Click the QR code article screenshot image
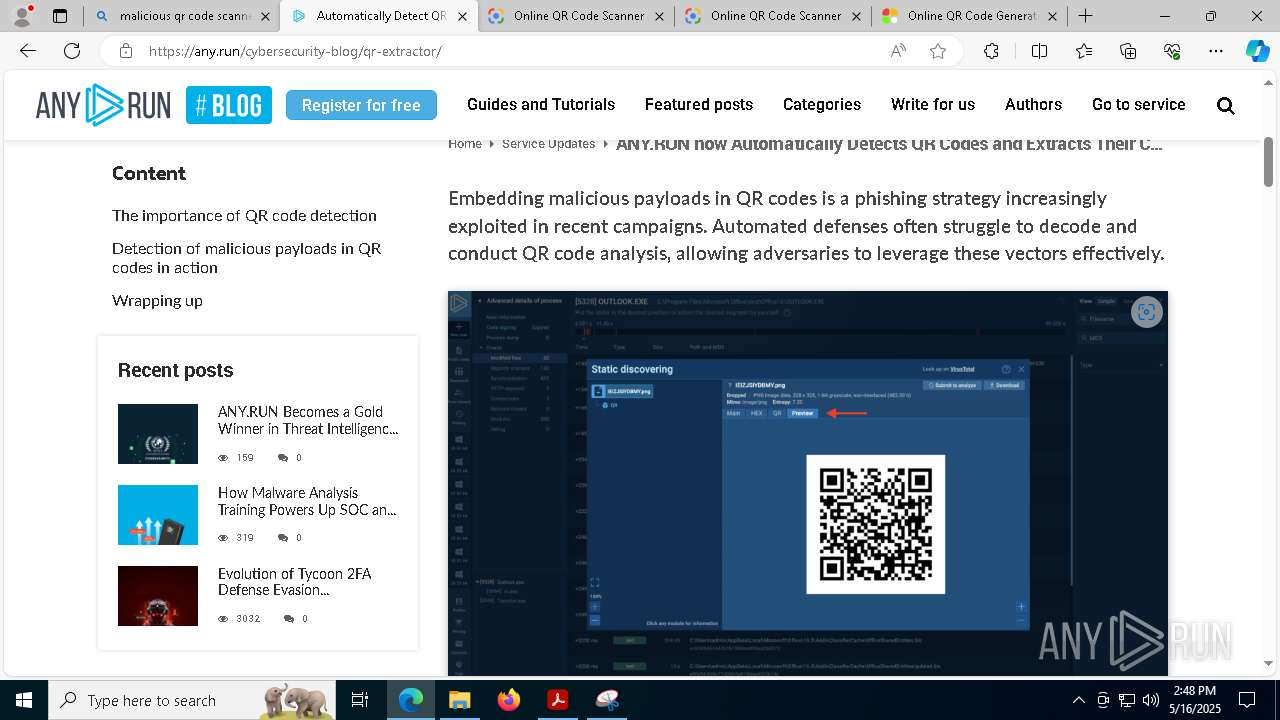The width and height of the screenshot is (1280, 720). [808, 483]
